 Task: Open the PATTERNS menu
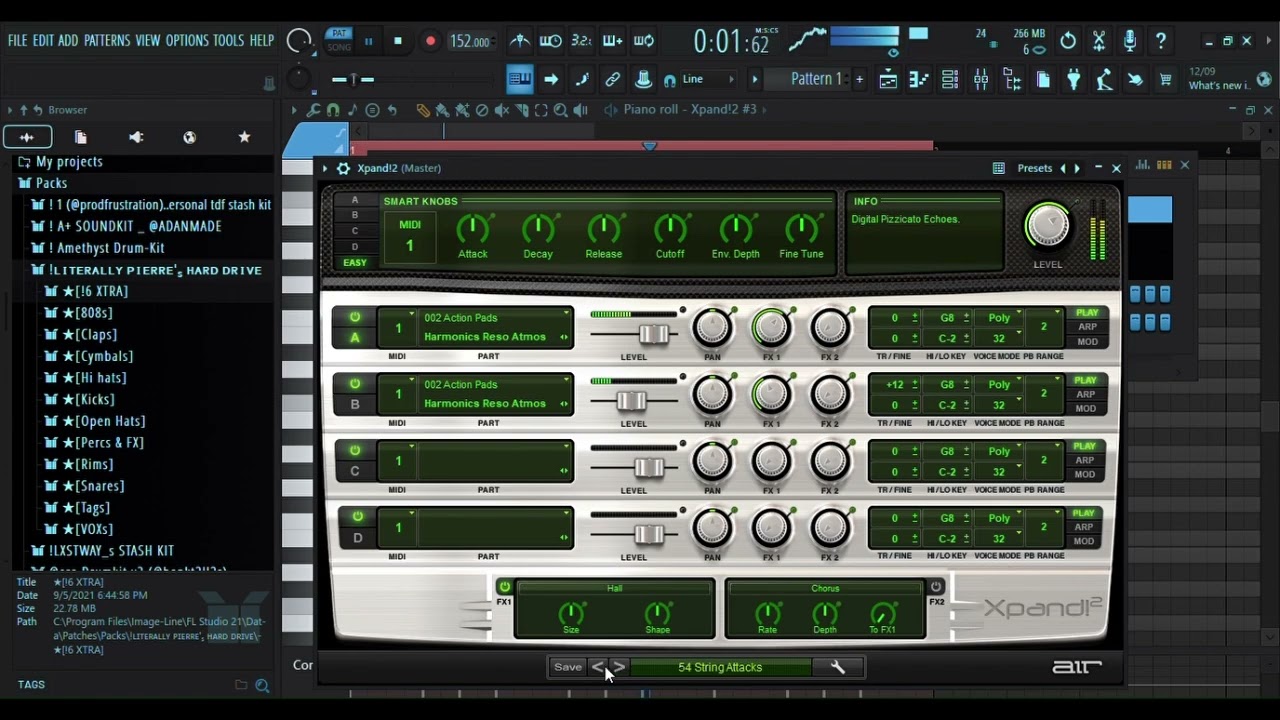[x=107, y=41]
